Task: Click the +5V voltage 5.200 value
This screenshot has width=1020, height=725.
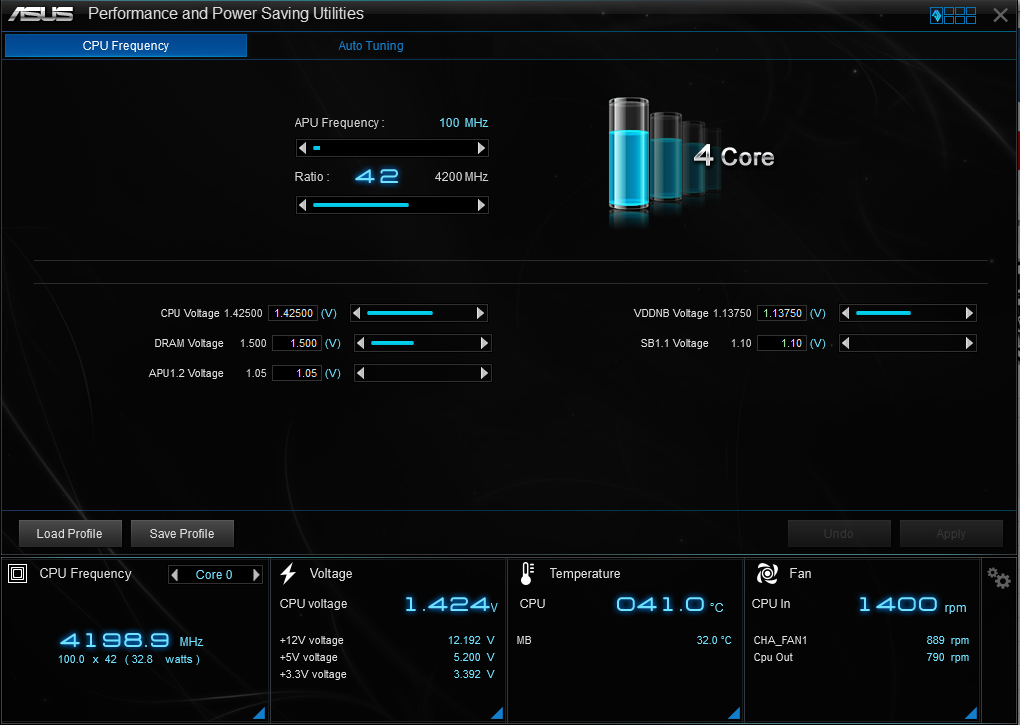Action: pos(474,657)
